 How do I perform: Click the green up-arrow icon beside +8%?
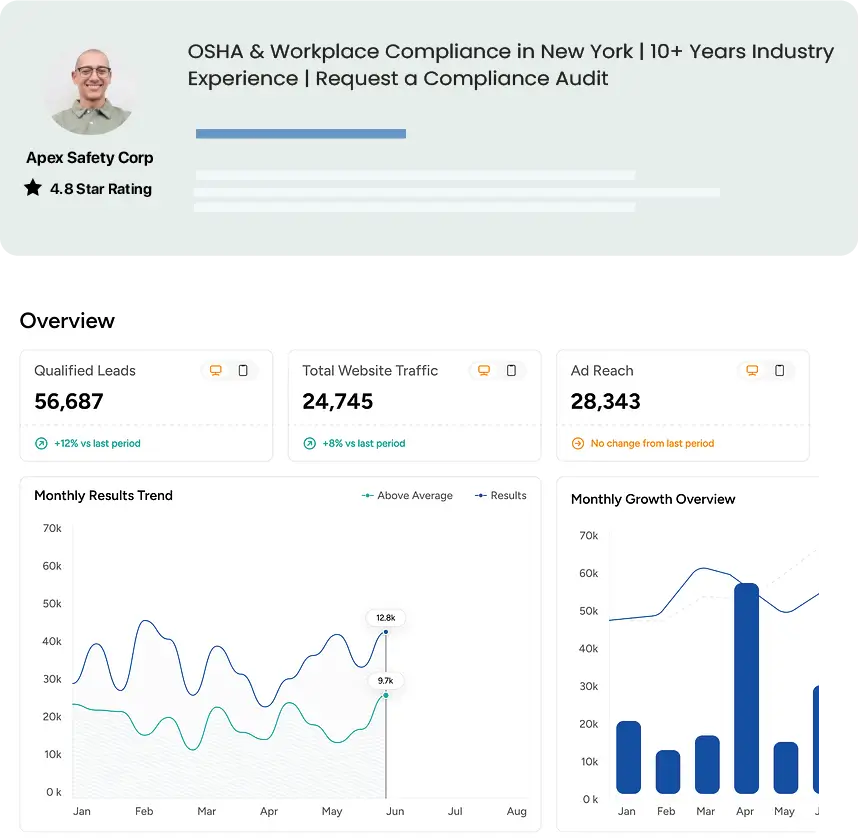309,443
